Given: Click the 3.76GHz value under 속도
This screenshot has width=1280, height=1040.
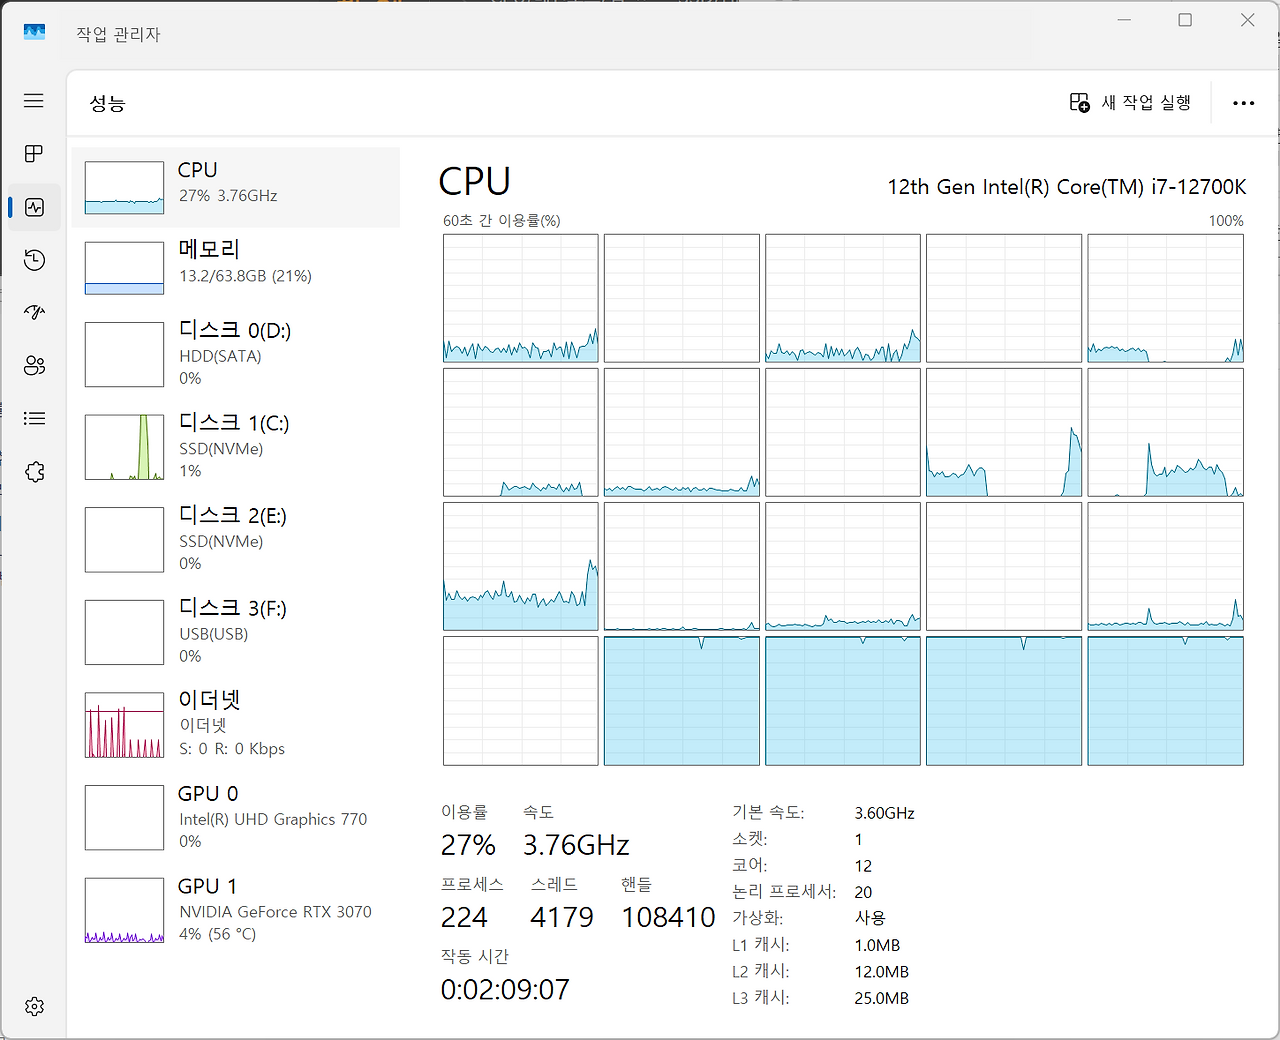Looking at the screenshot, I should 576,845.
